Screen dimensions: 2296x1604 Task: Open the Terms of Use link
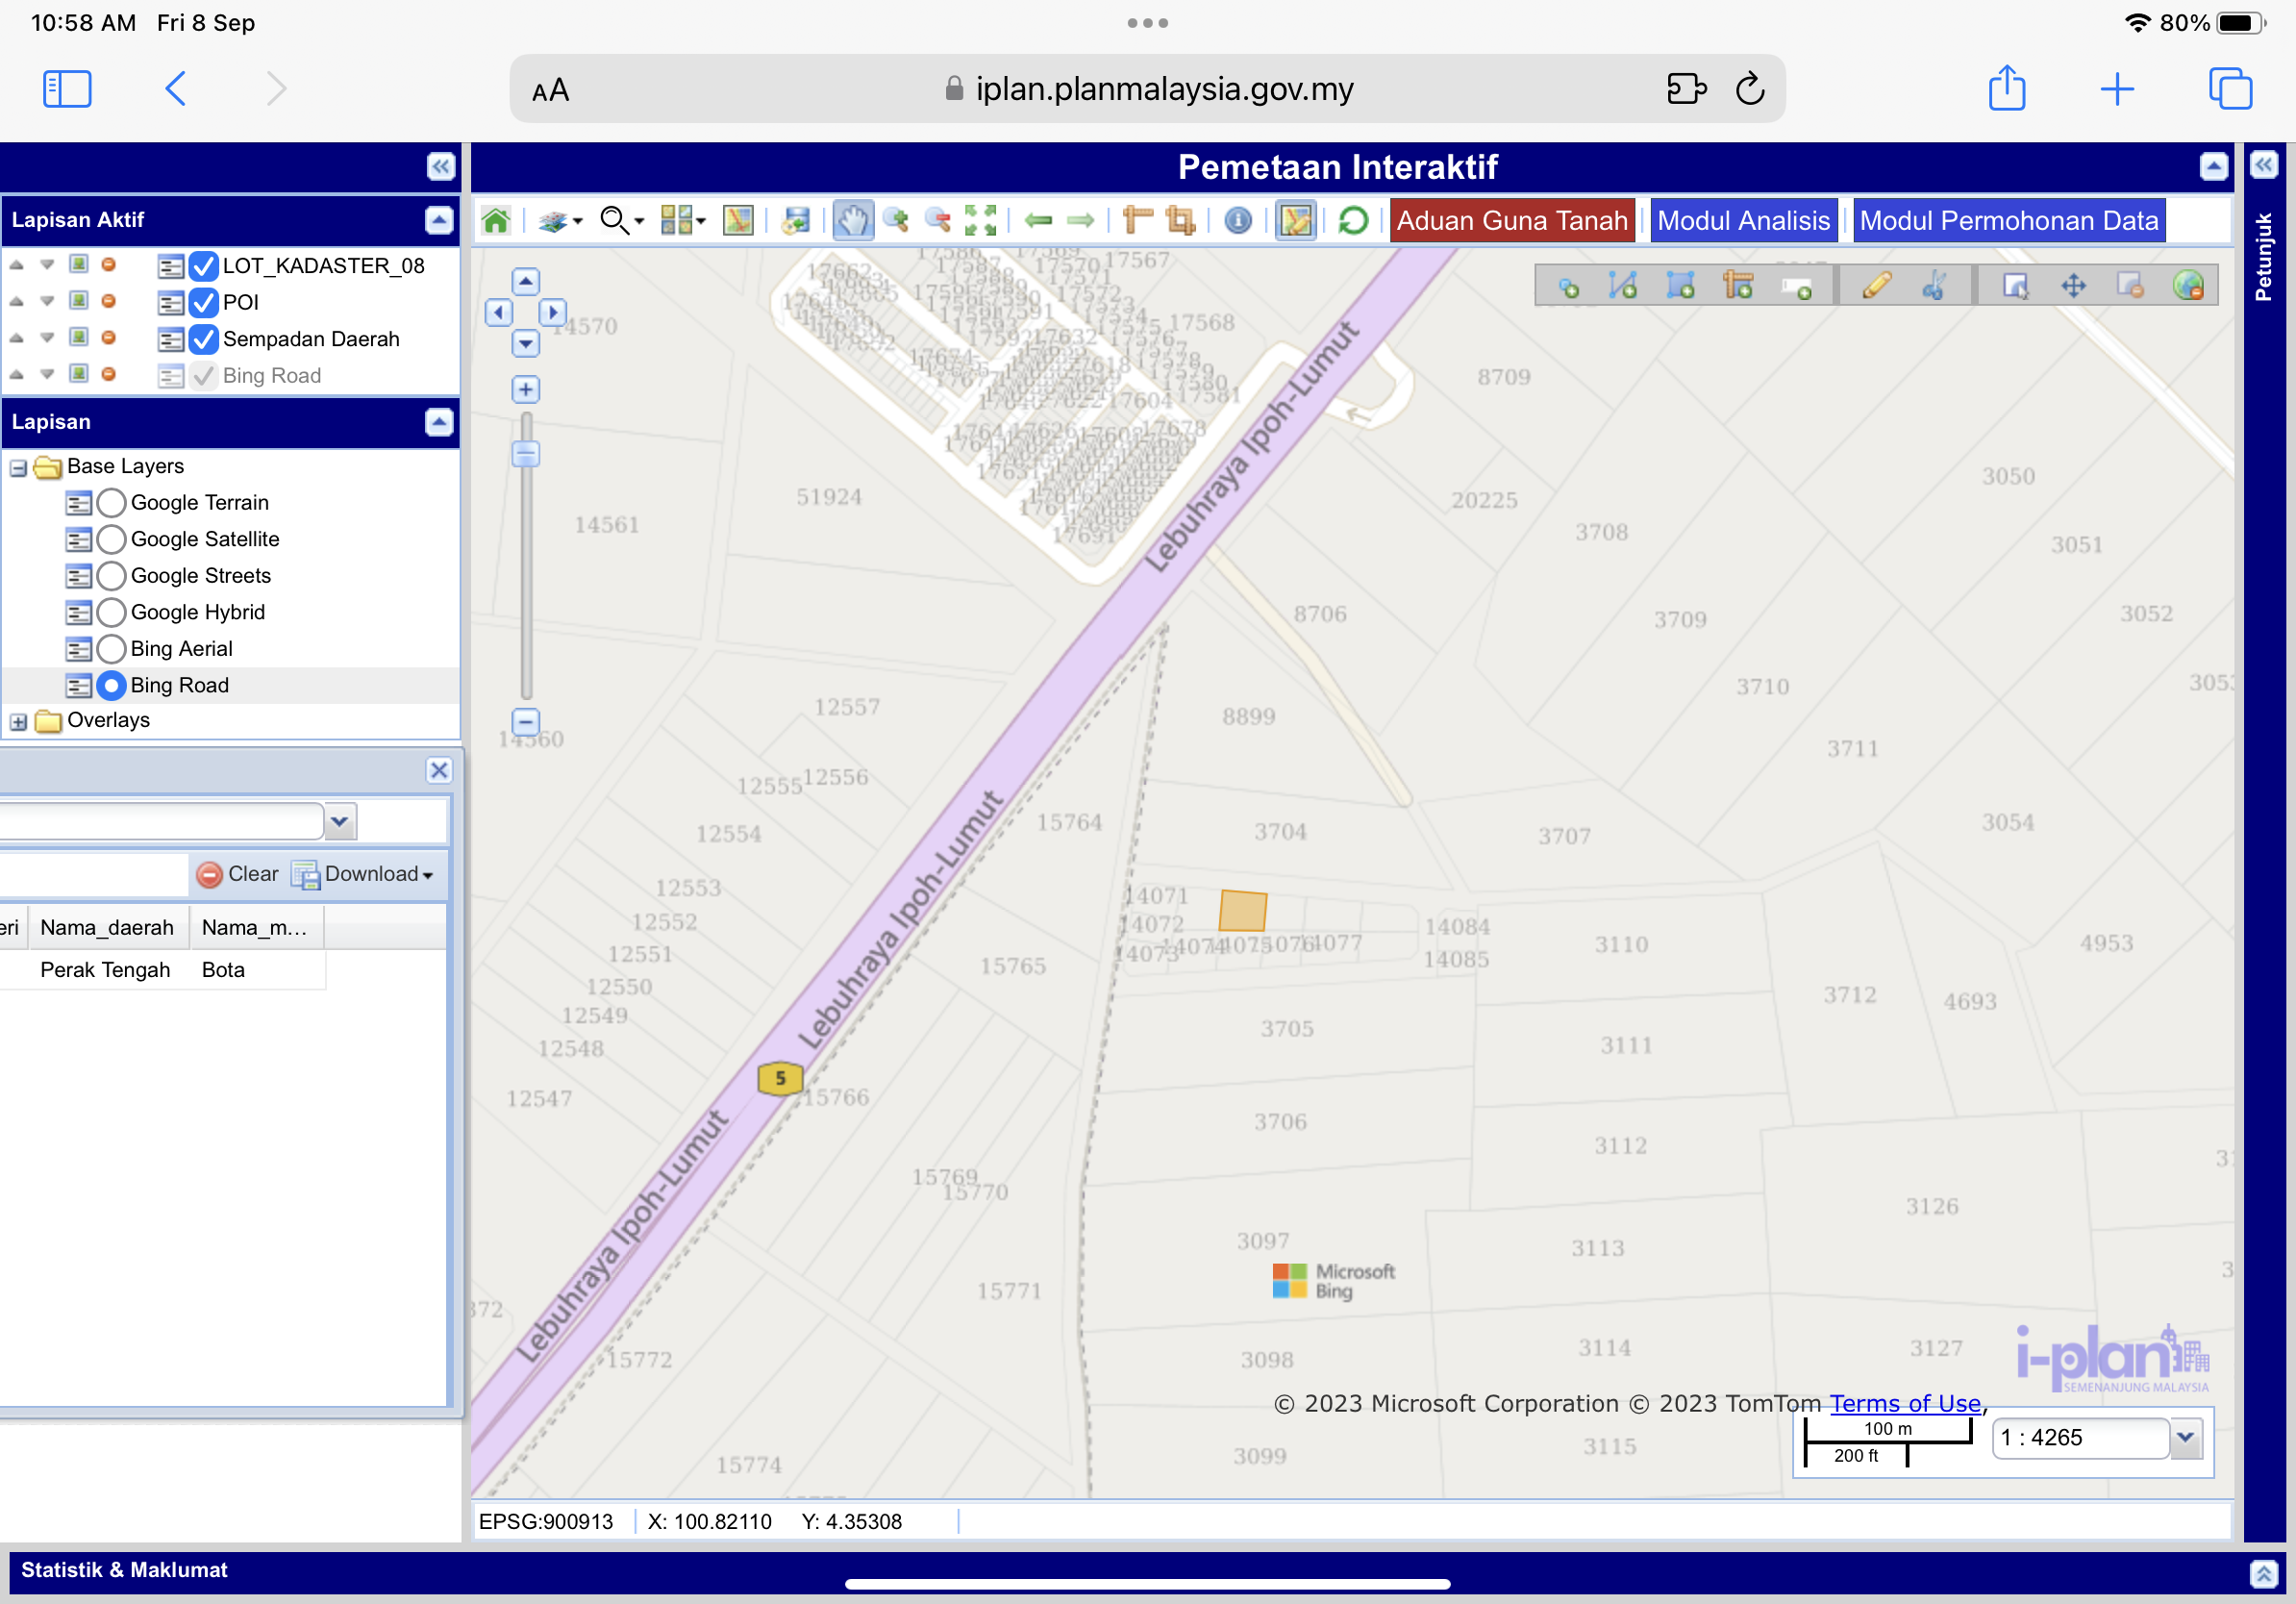click(x=1904, y=1403)
